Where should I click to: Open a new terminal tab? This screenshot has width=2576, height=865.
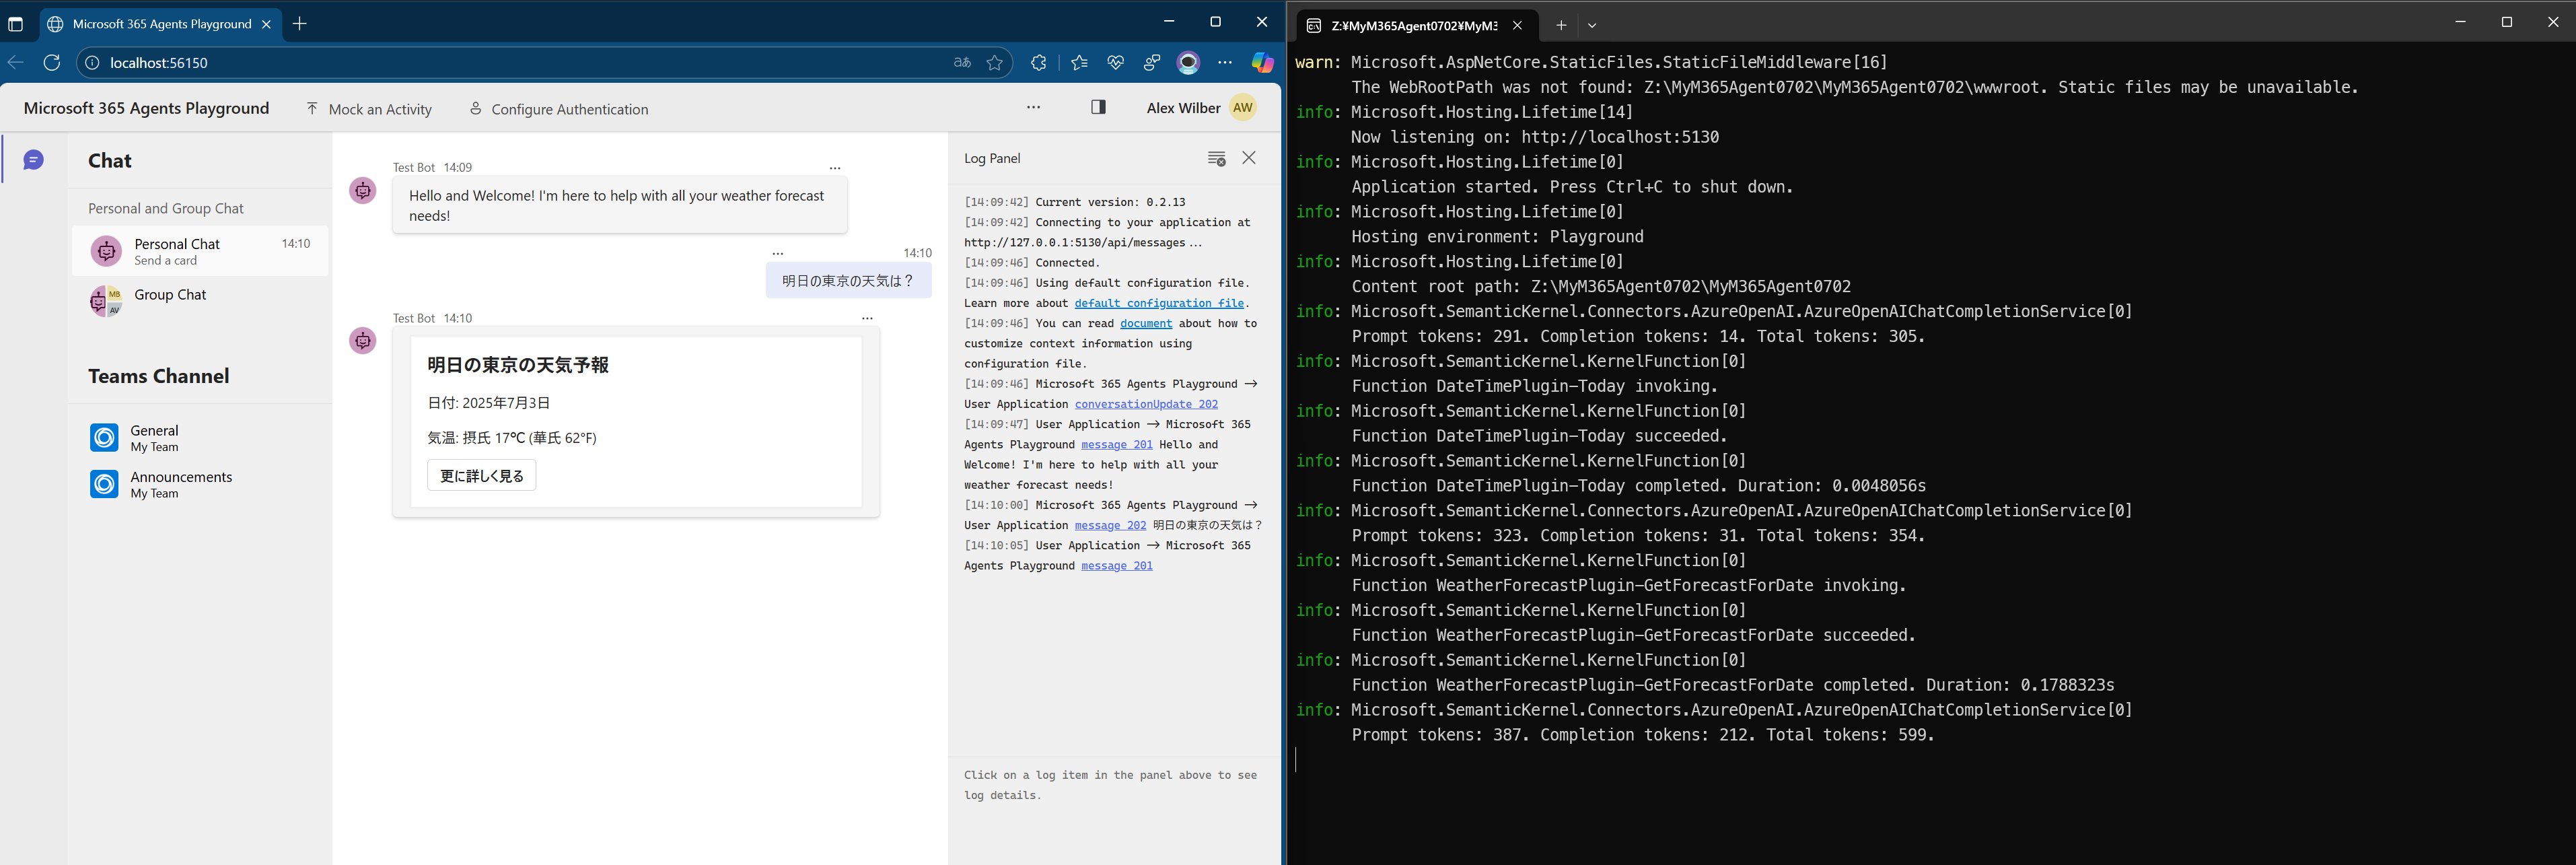(1561, 25)
